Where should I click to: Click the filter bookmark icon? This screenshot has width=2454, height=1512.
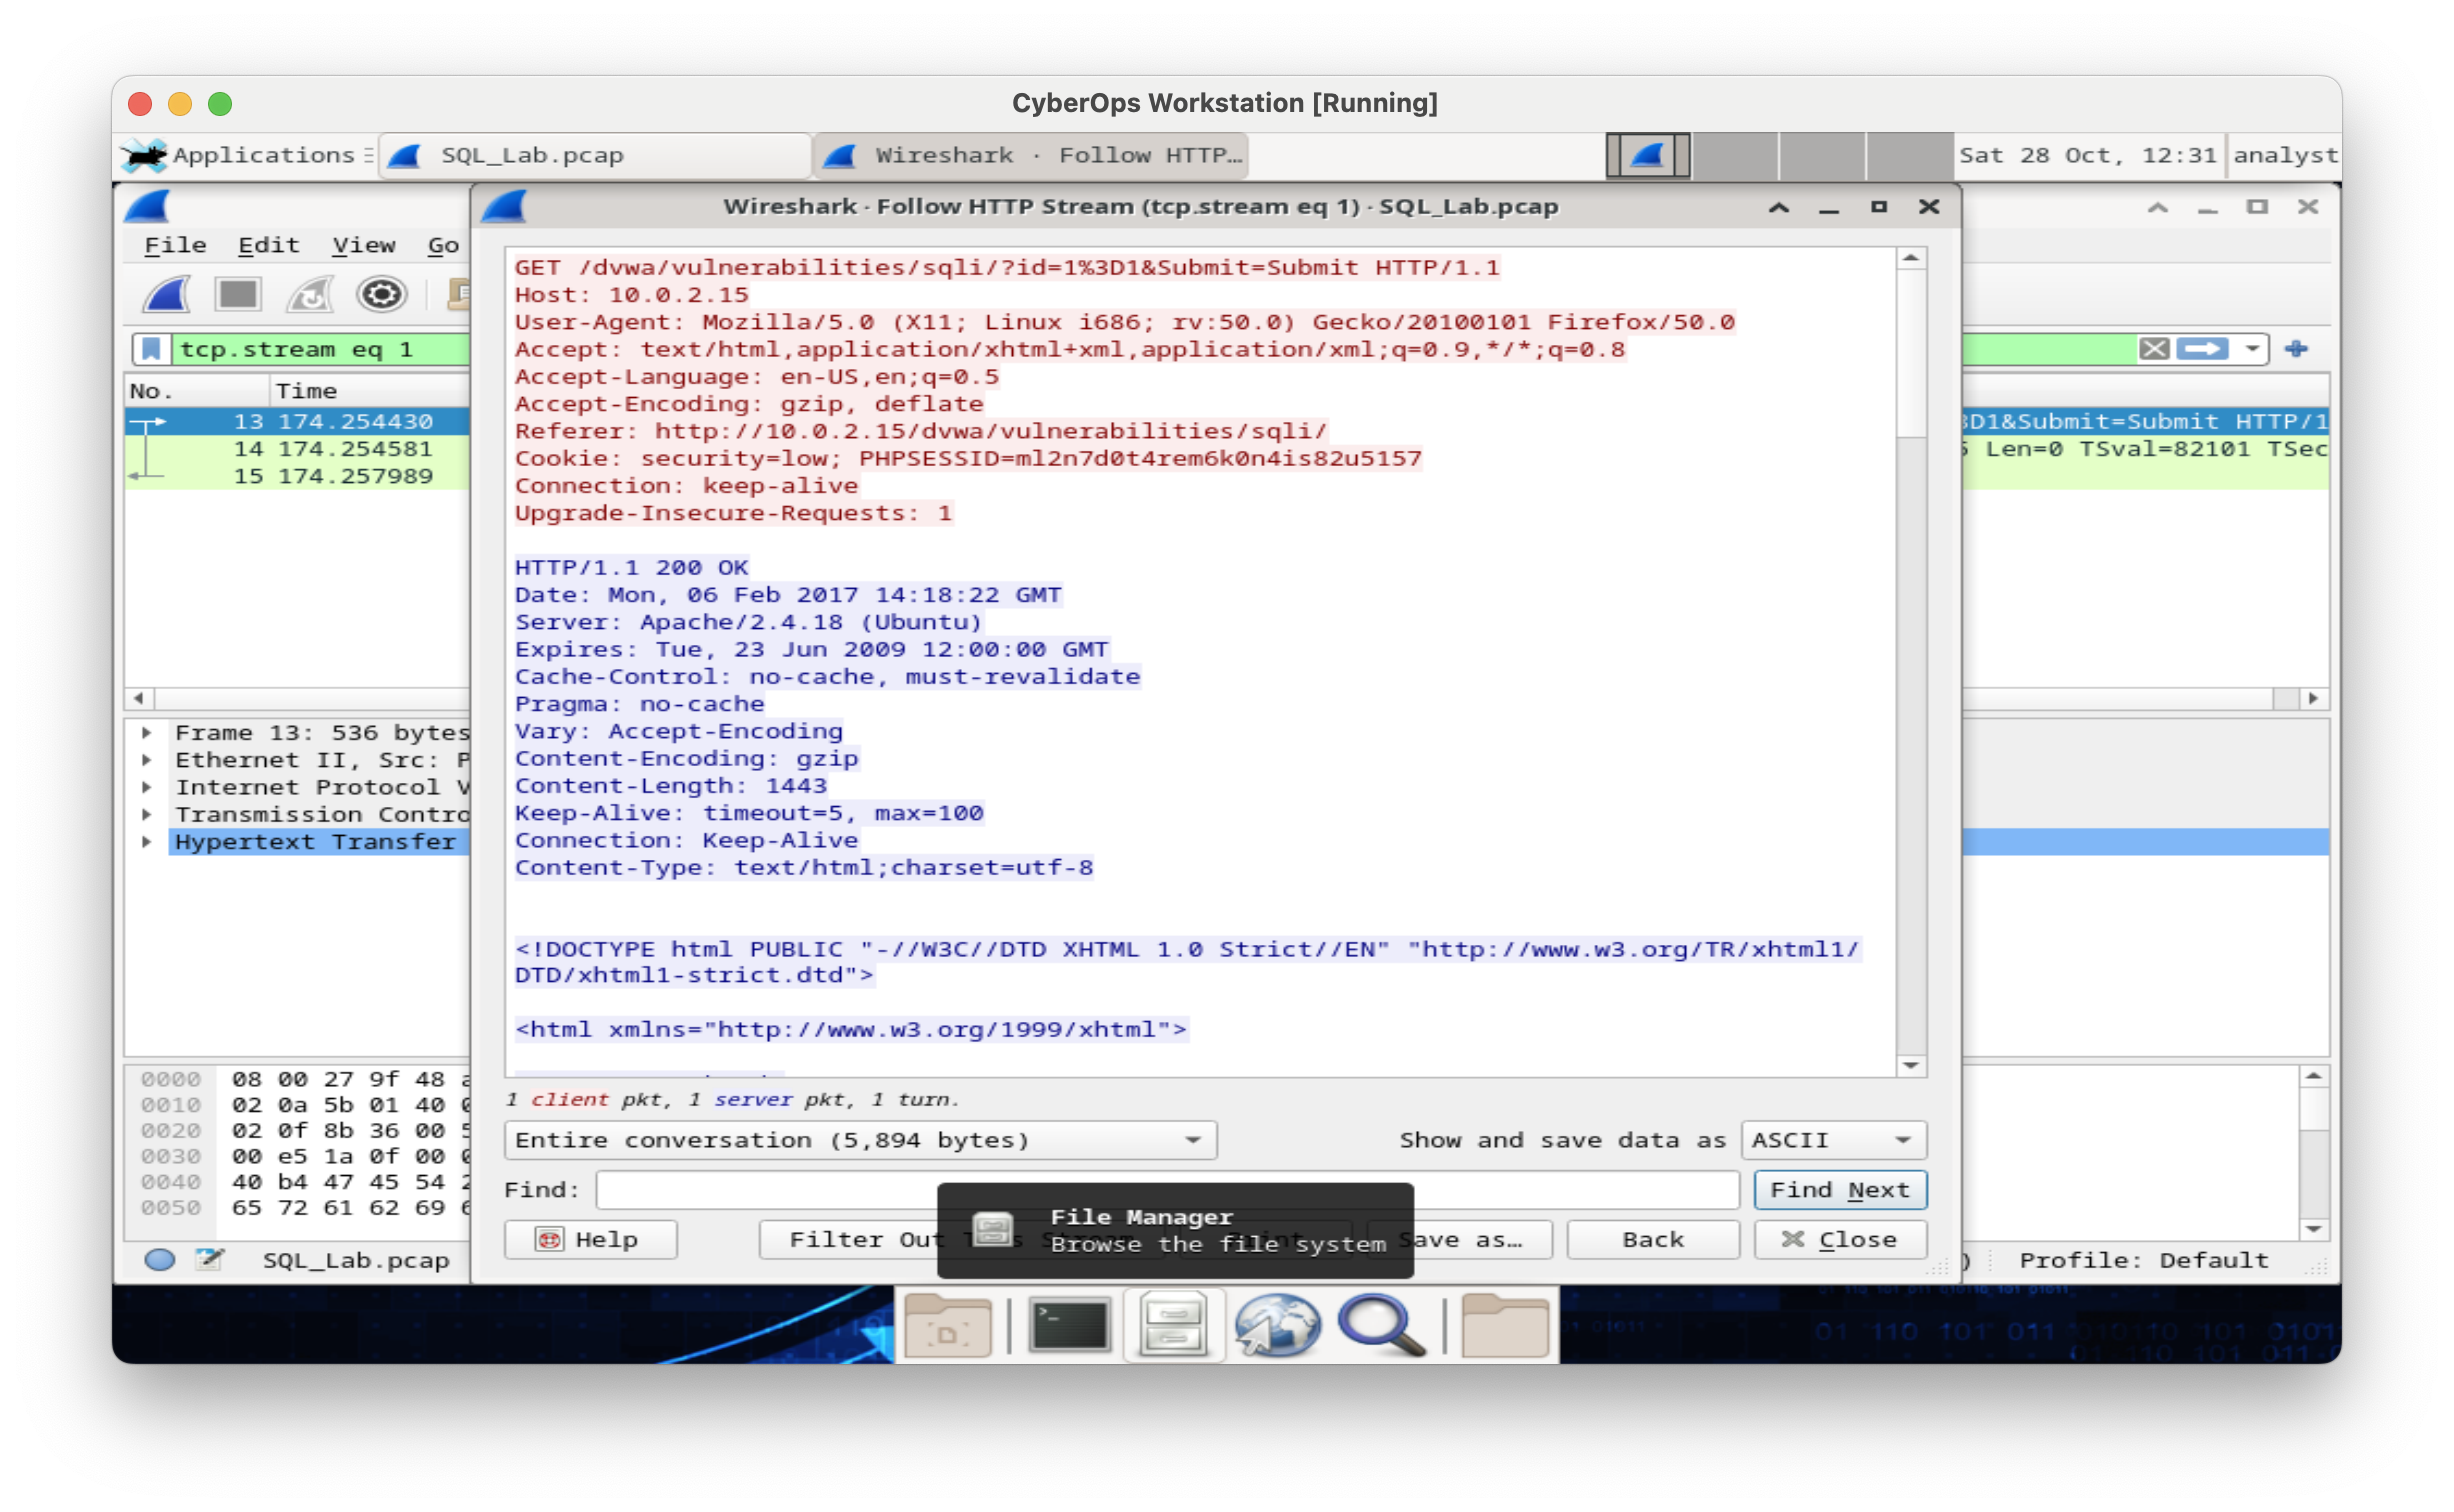tap(151, 349)
